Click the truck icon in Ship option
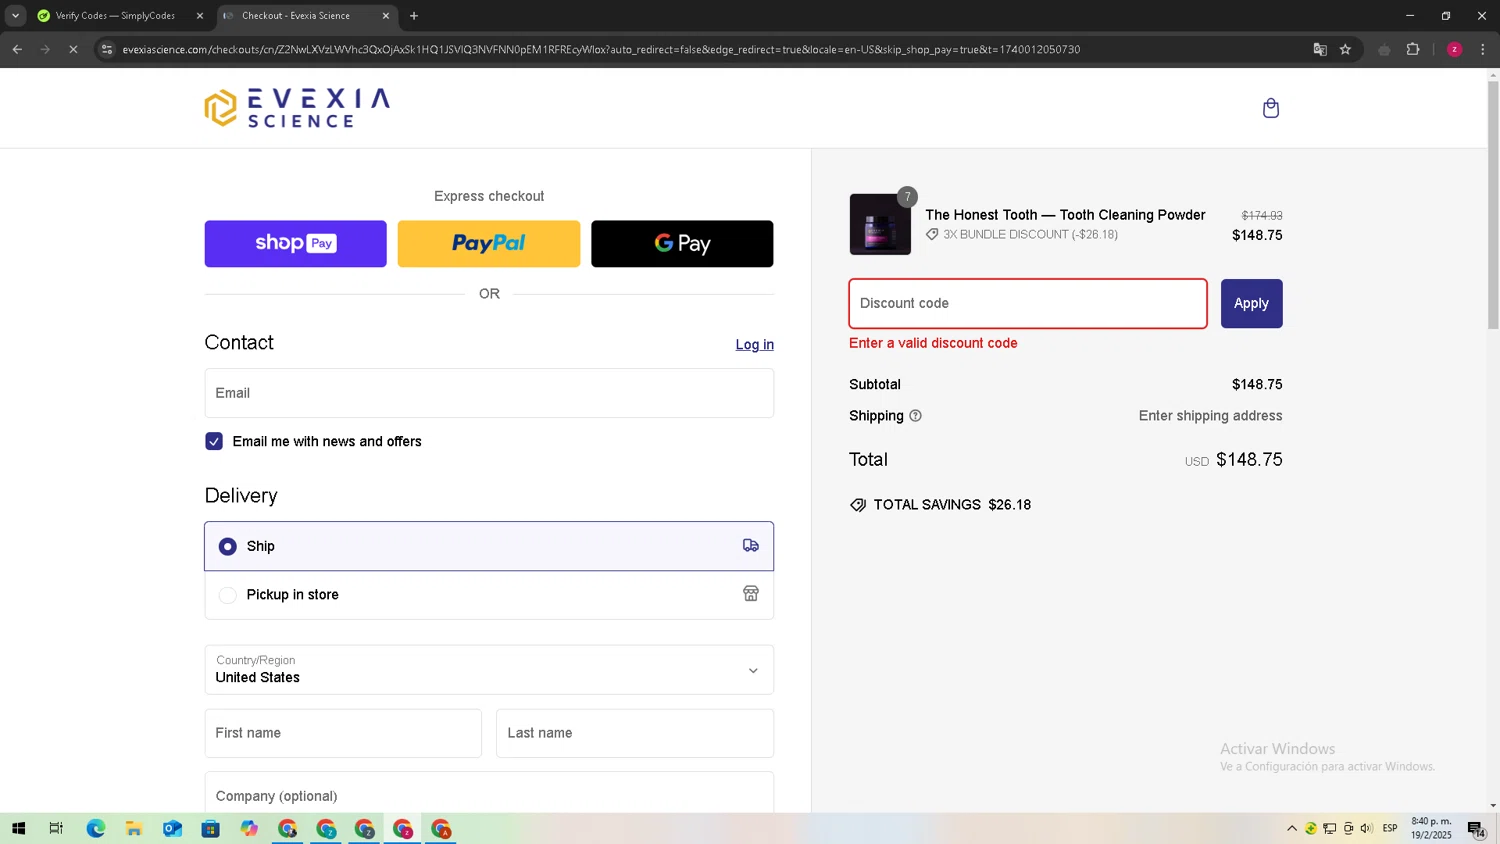Image resolution: width=1500 pixels, height=844 pixels. click(x=751, y=546)
